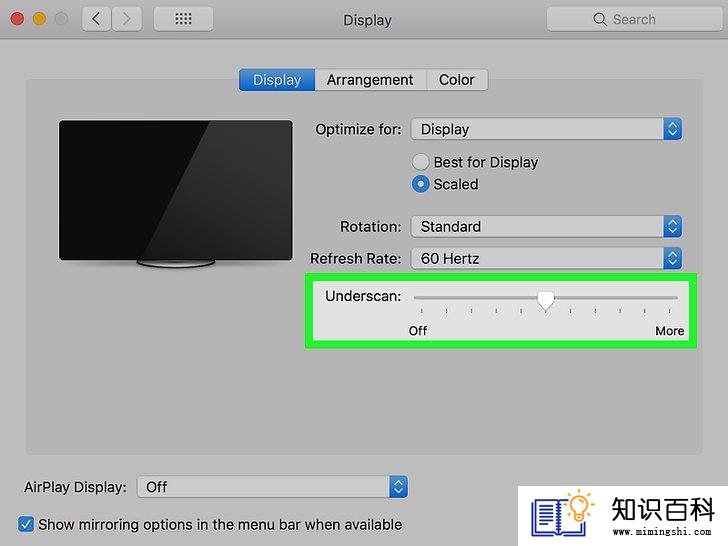Go forward with the right chevron button
The width and height of the screenshot is (728, 546).
(x=127, y=19)
